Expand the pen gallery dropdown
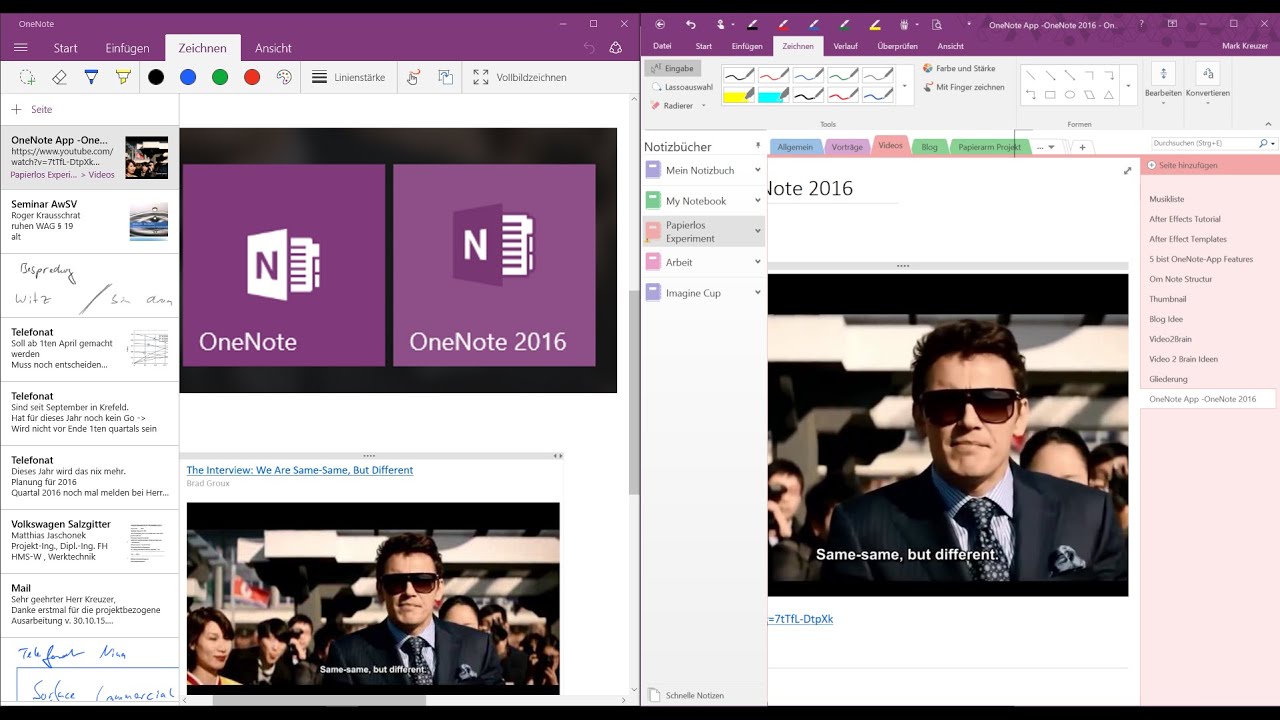The height and width of the screenshot is (720, 1280). [905, 86]
